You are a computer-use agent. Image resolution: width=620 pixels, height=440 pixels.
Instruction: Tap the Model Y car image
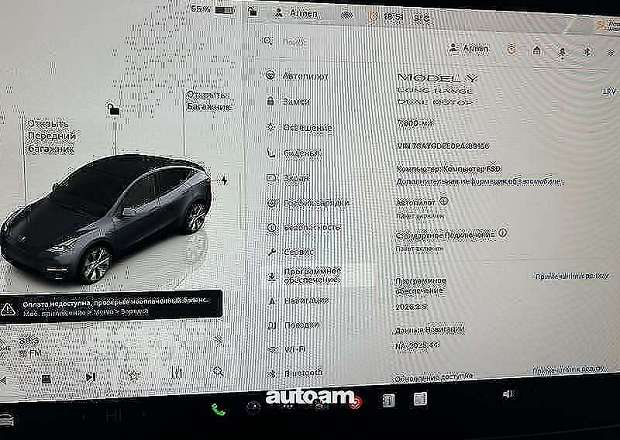pyautogui.click(x=106, y=217)
